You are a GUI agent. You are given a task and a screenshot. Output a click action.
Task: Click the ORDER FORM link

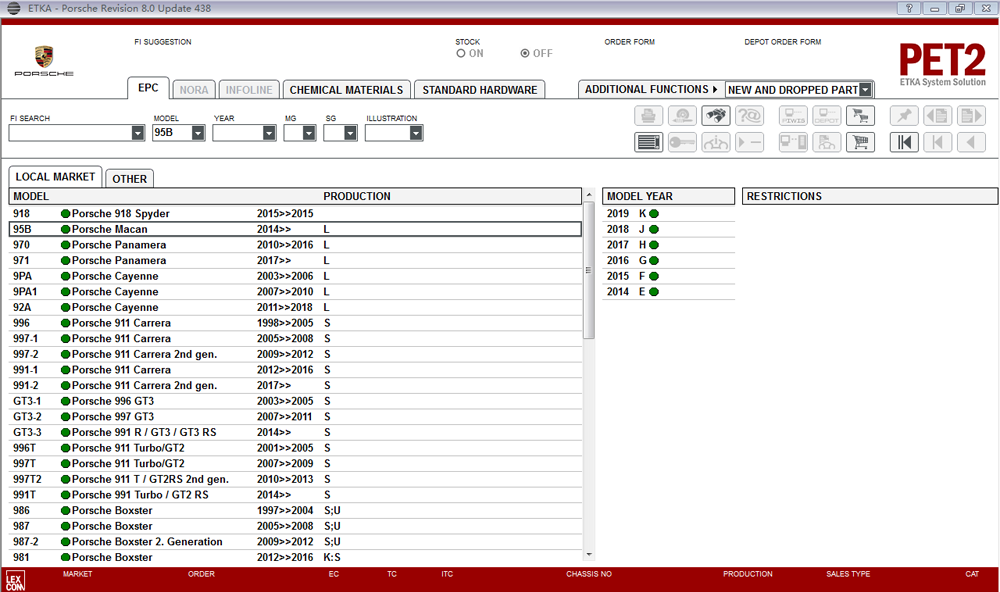629,42
